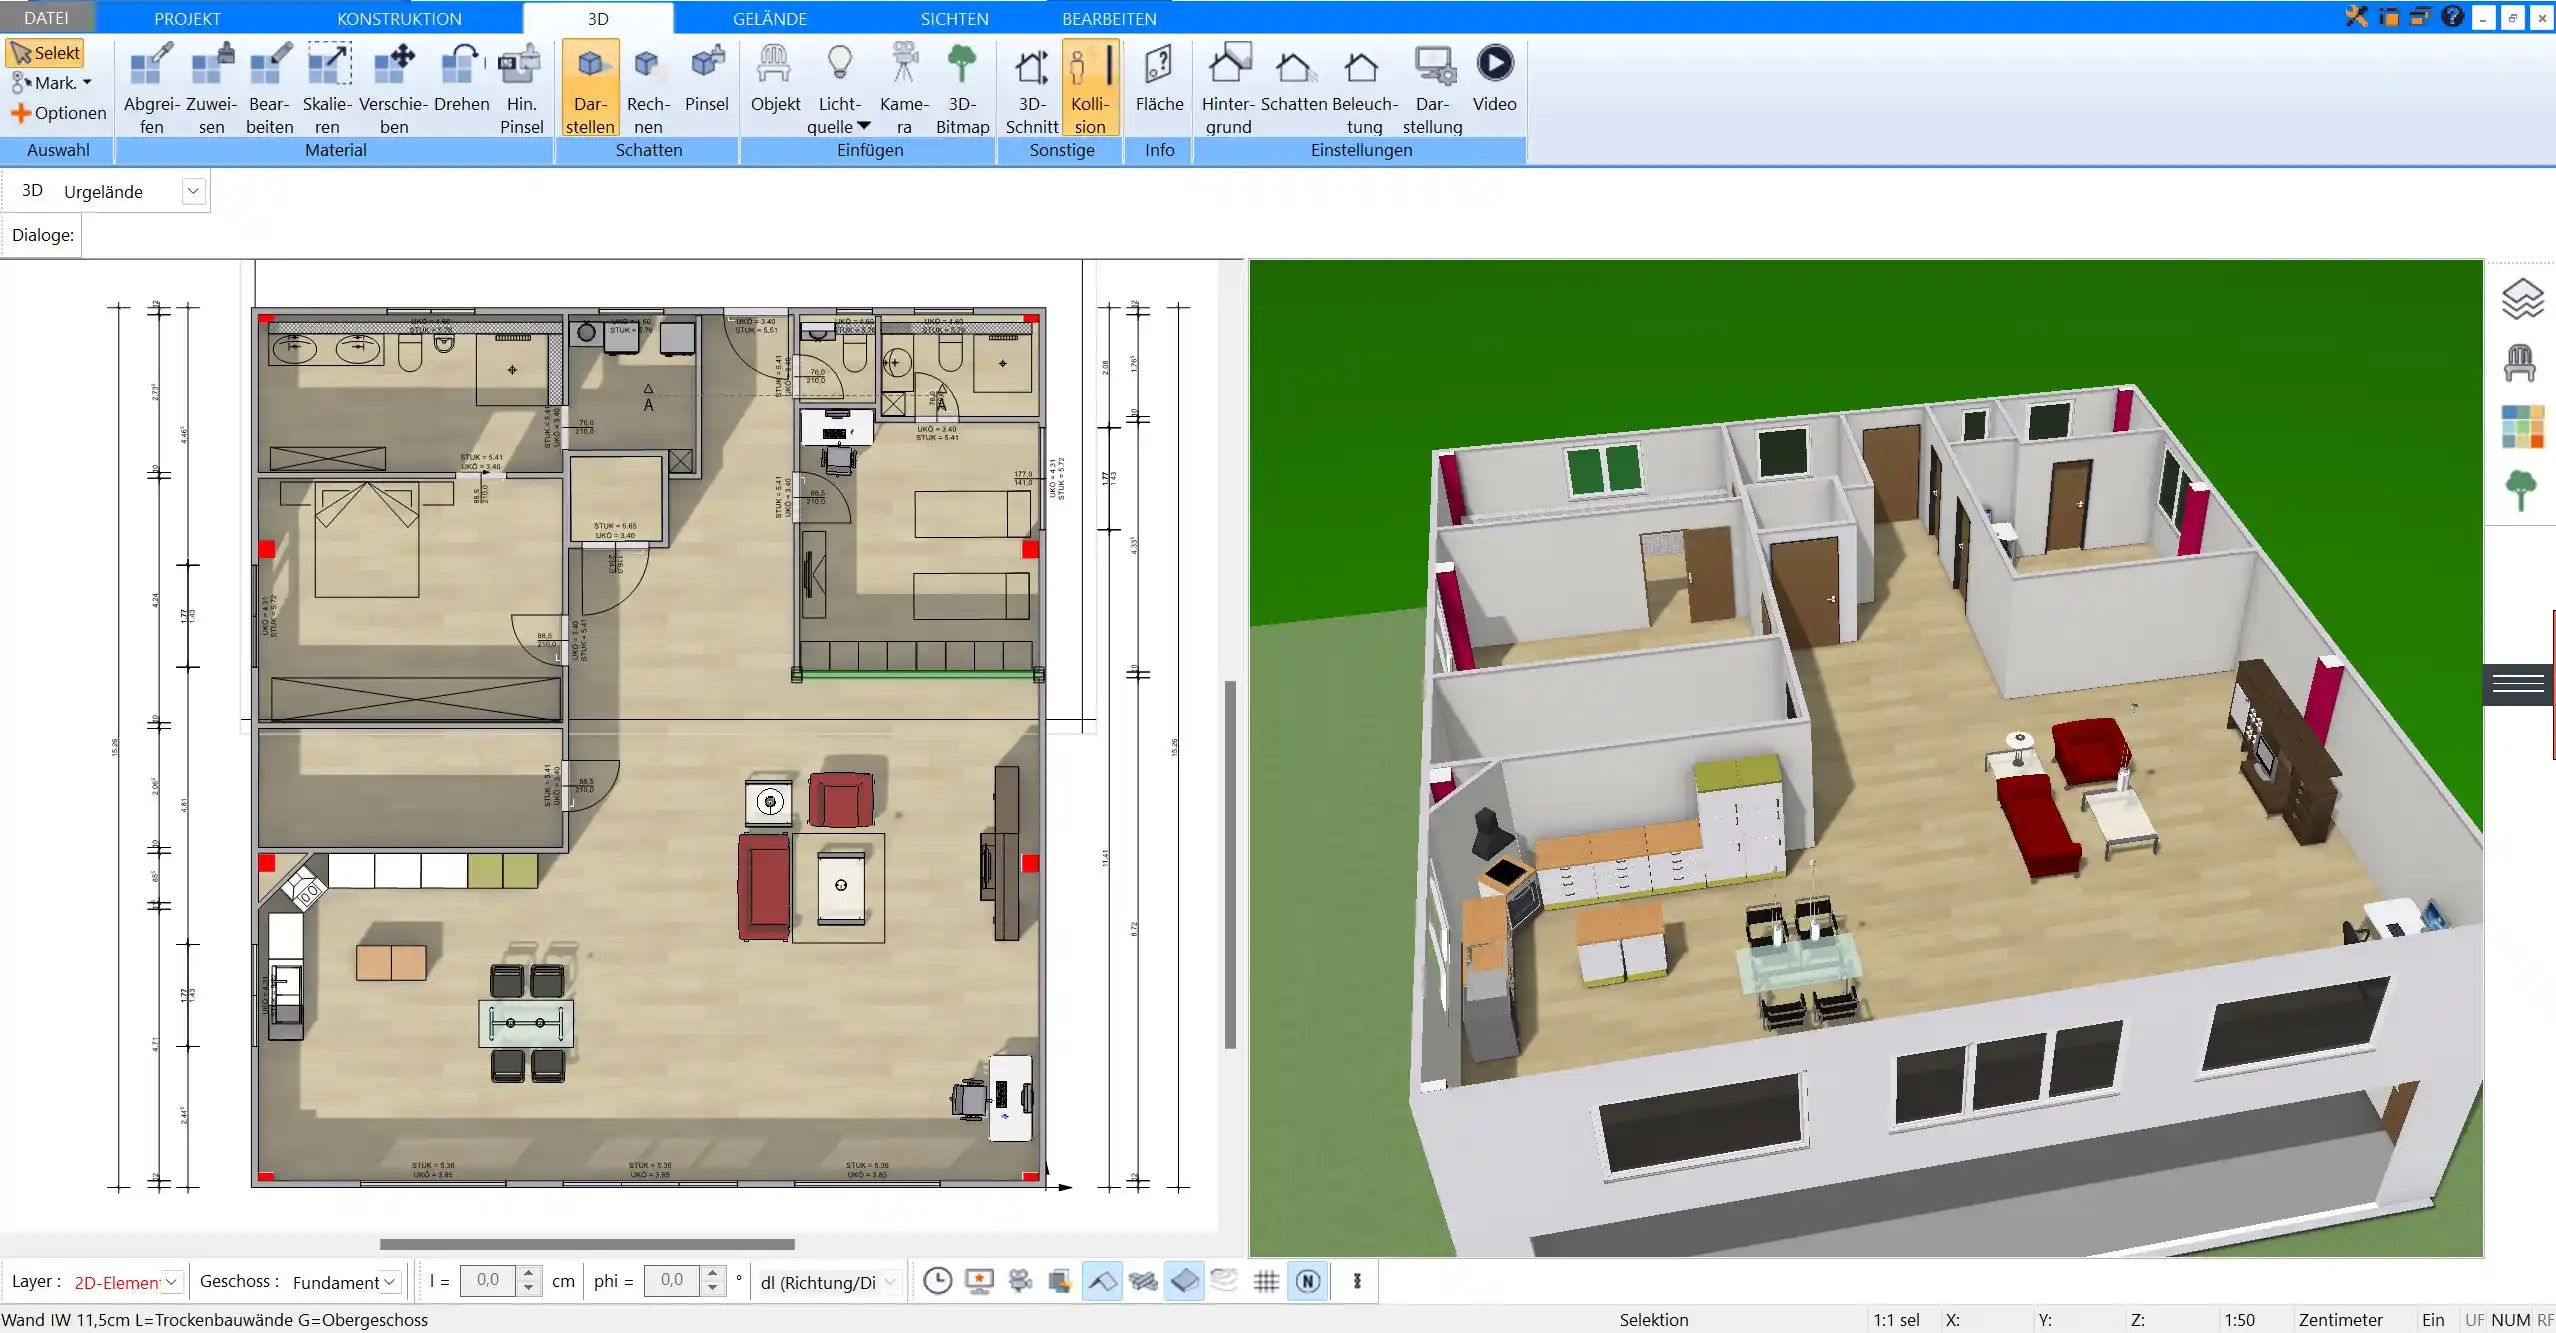Open the furniture chair catalog icon
The width and height of the screenshot is (2556, 1333).
[2520, 362]
